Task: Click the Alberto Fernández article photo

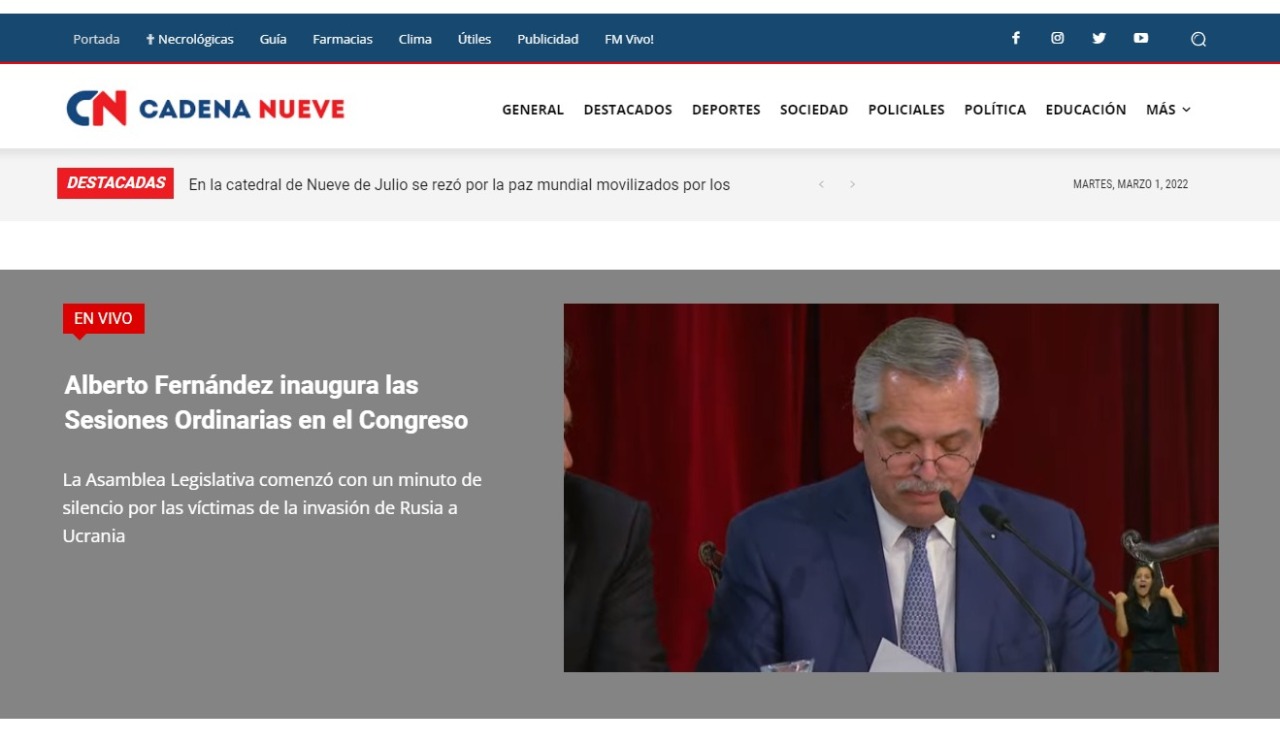Action: click(890, 487)
